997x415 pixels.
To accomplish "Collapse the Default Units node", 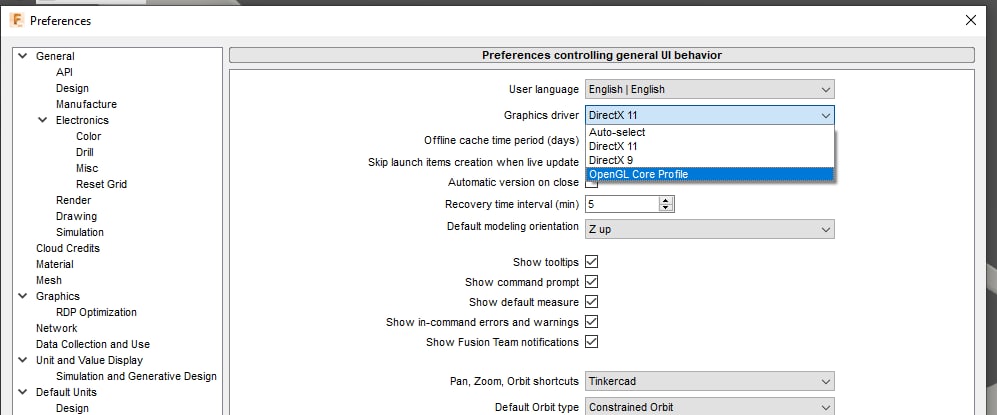I will point(23,391).
